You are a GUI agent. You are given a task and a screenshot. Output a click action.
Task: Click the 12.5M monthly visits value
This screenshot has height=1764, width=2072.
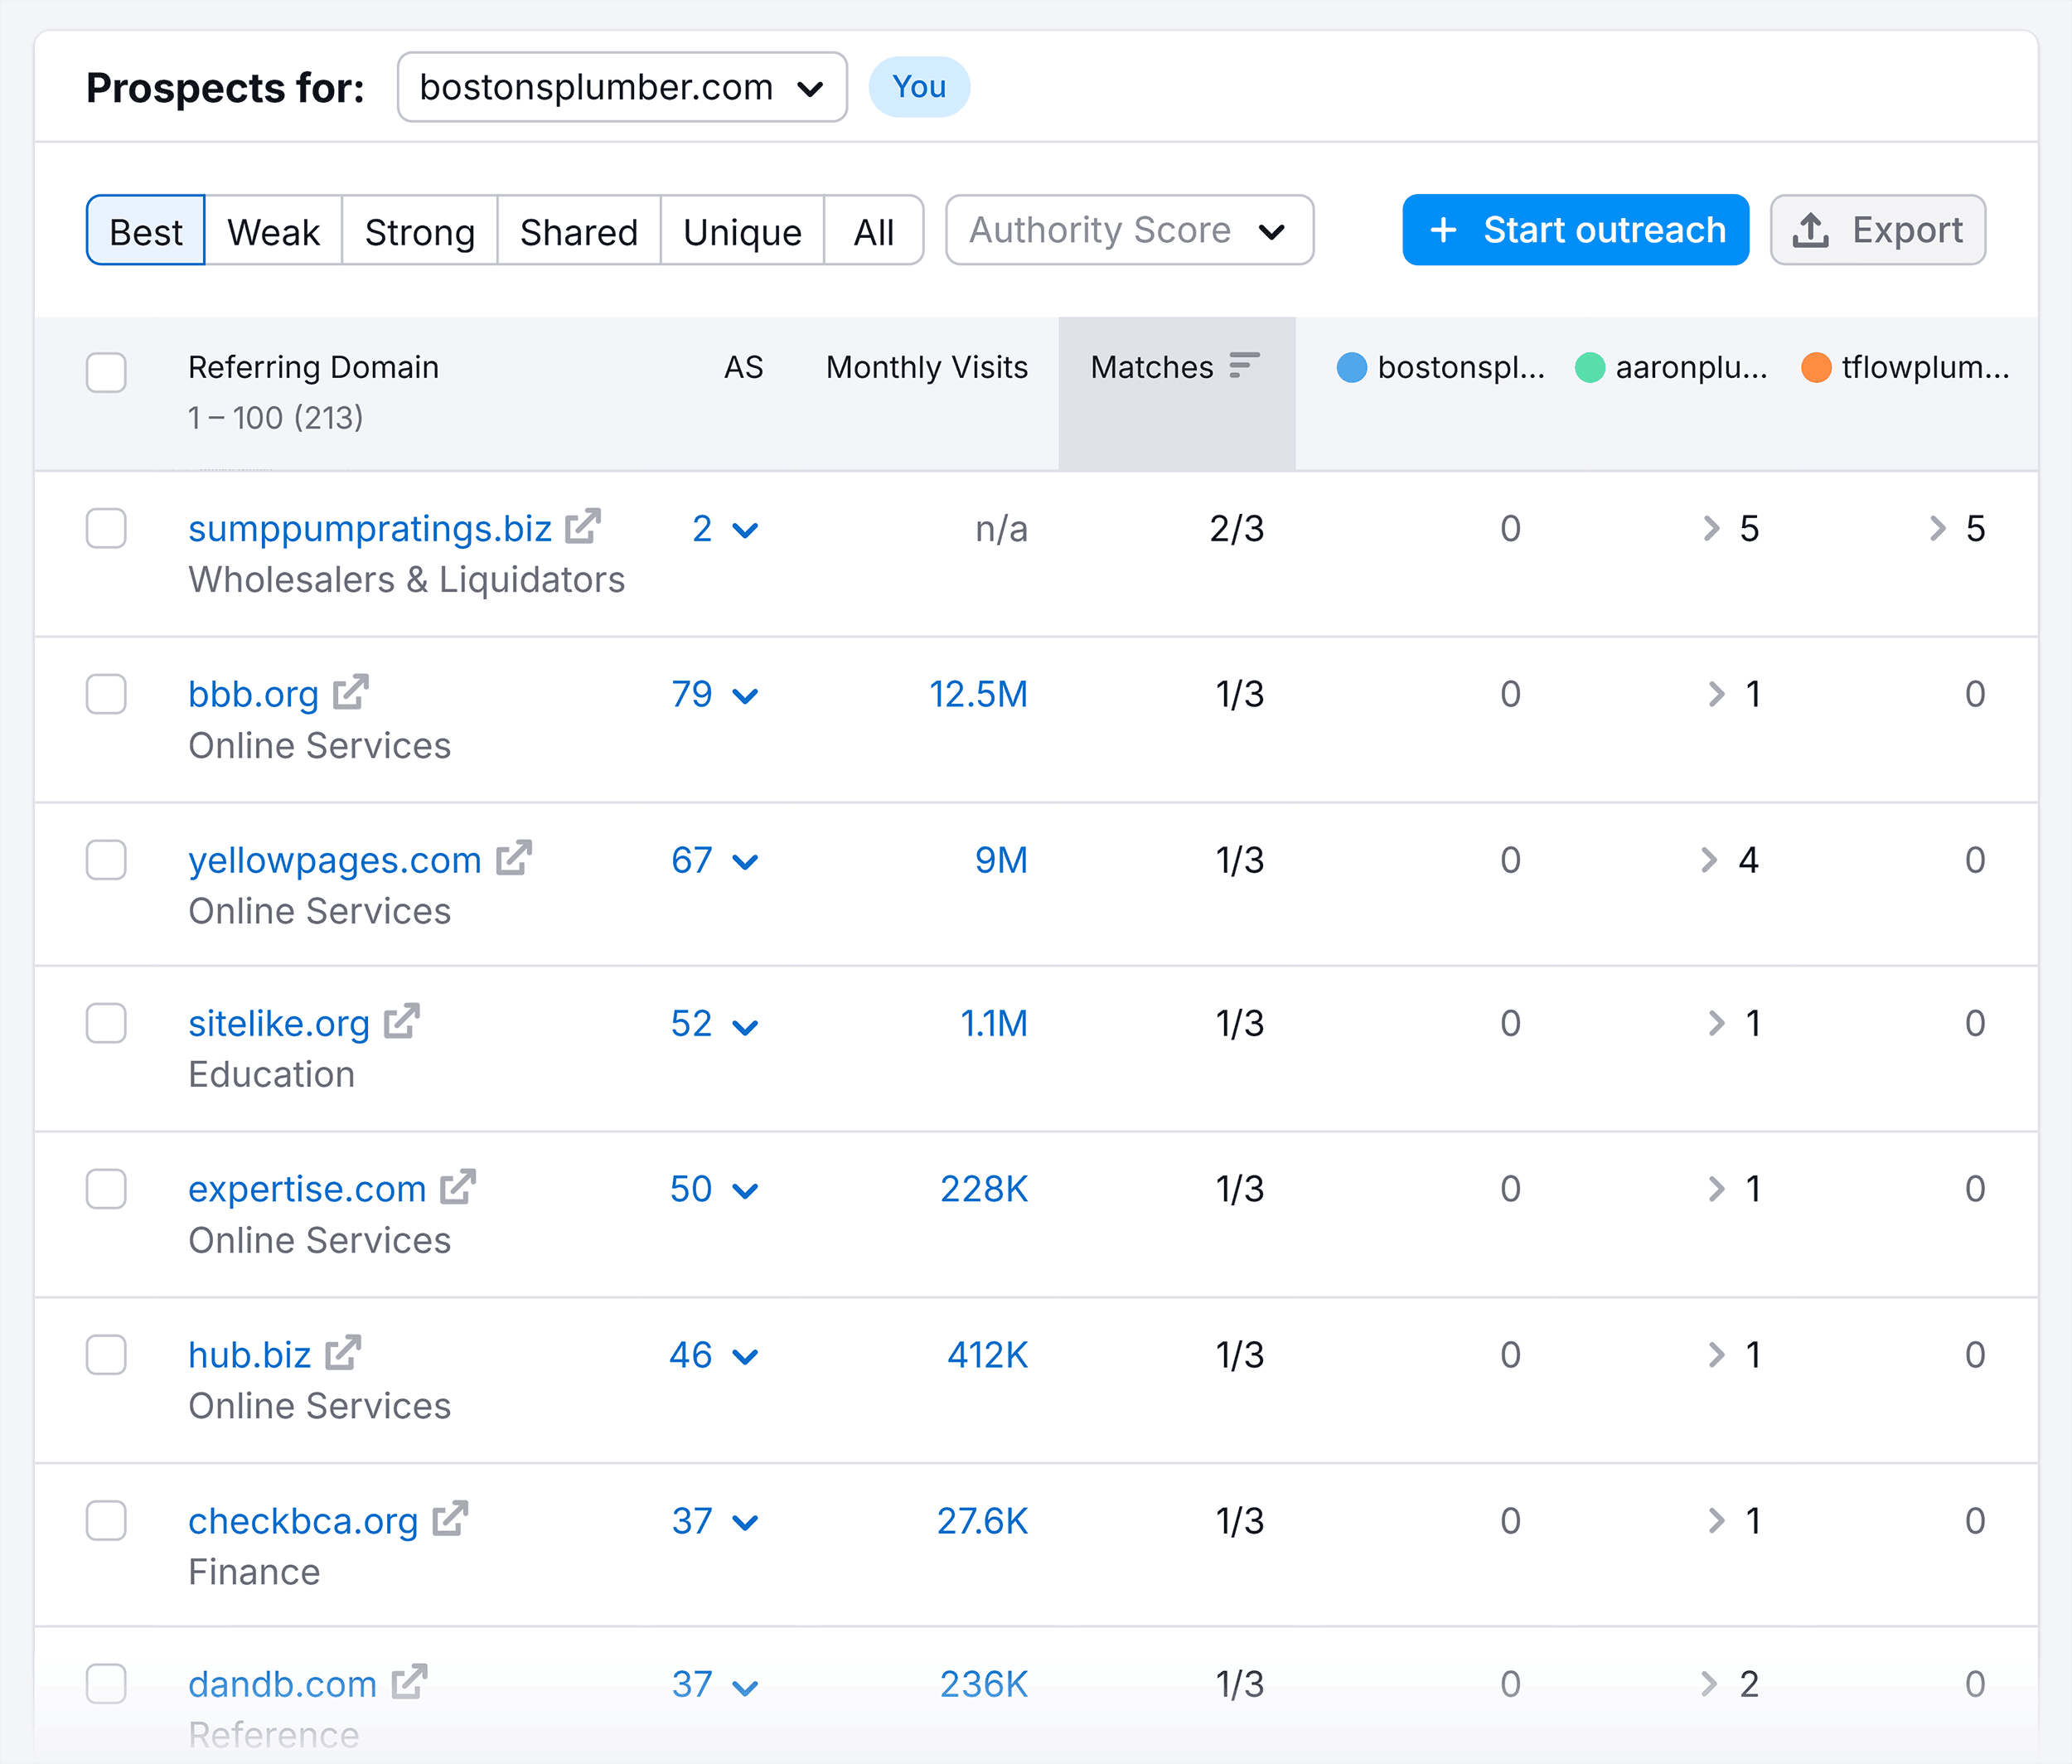(978, 694)
